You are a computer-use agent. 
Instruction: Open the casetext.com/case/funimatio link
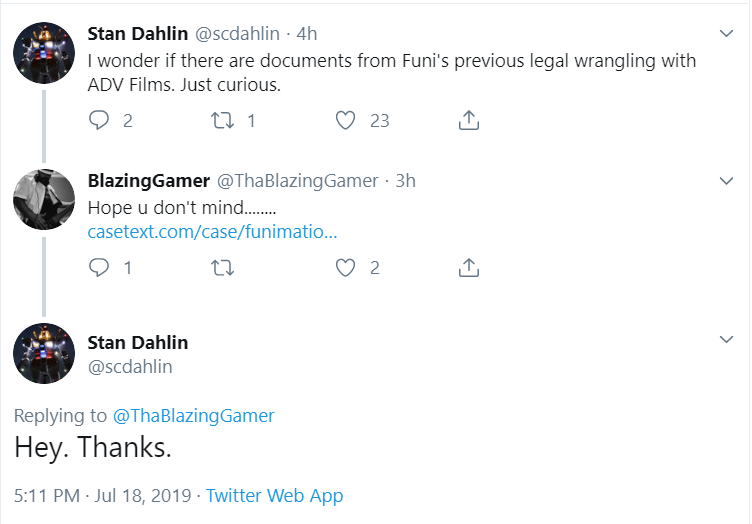point(212,232)
